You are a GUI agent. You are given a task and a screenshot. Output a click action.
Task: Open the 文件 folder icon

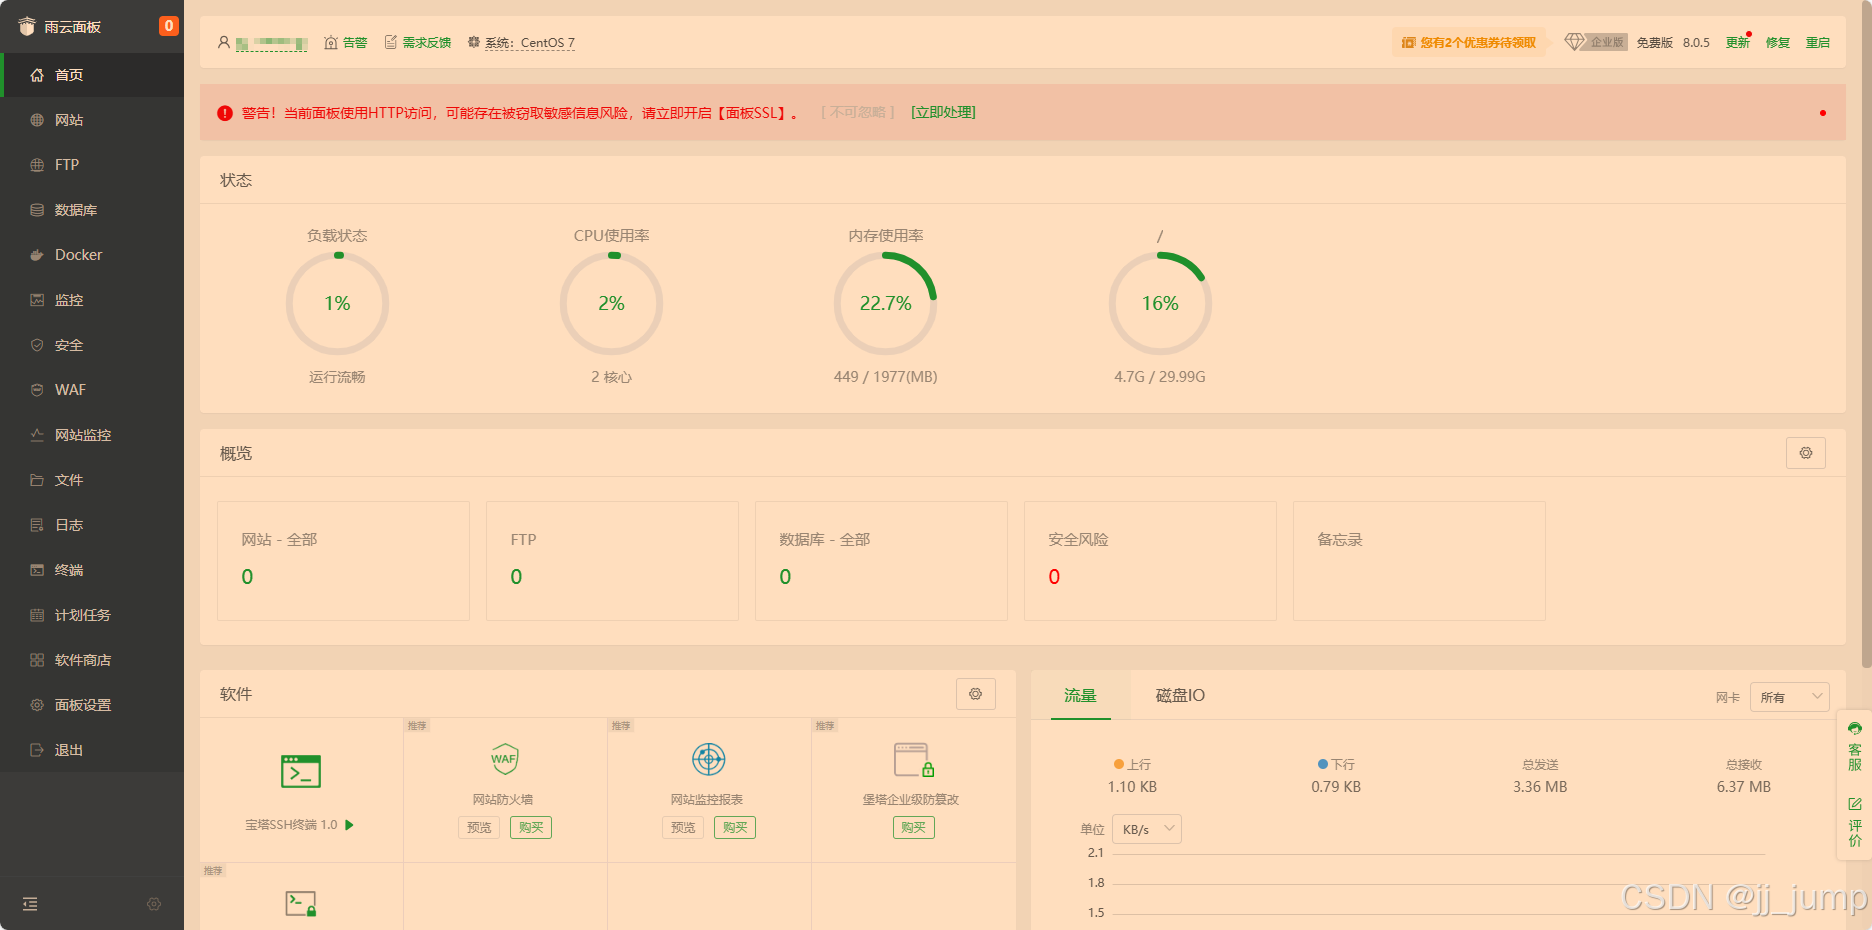click(37, 480)
